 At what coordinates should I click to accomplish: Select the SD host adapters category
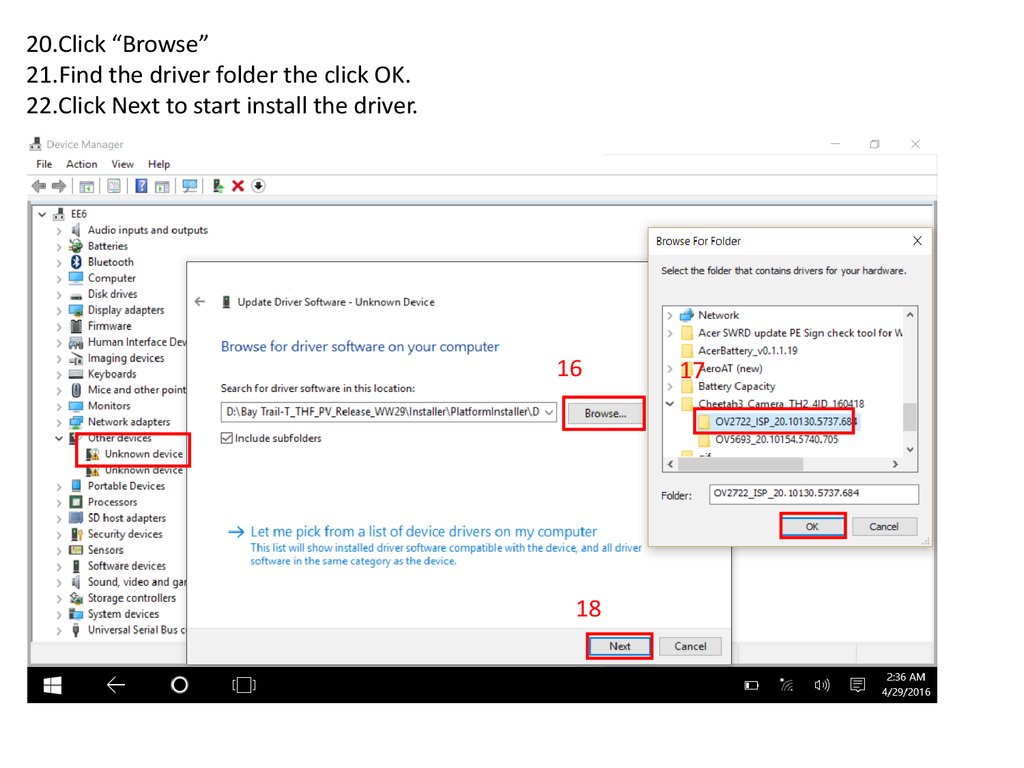(x=127, y=518)
